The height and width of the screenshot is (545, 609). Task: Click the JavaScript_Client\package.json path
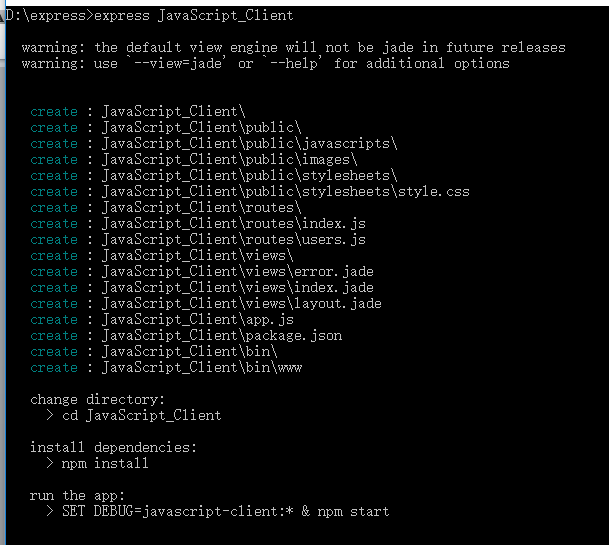(x=221, y=336)
